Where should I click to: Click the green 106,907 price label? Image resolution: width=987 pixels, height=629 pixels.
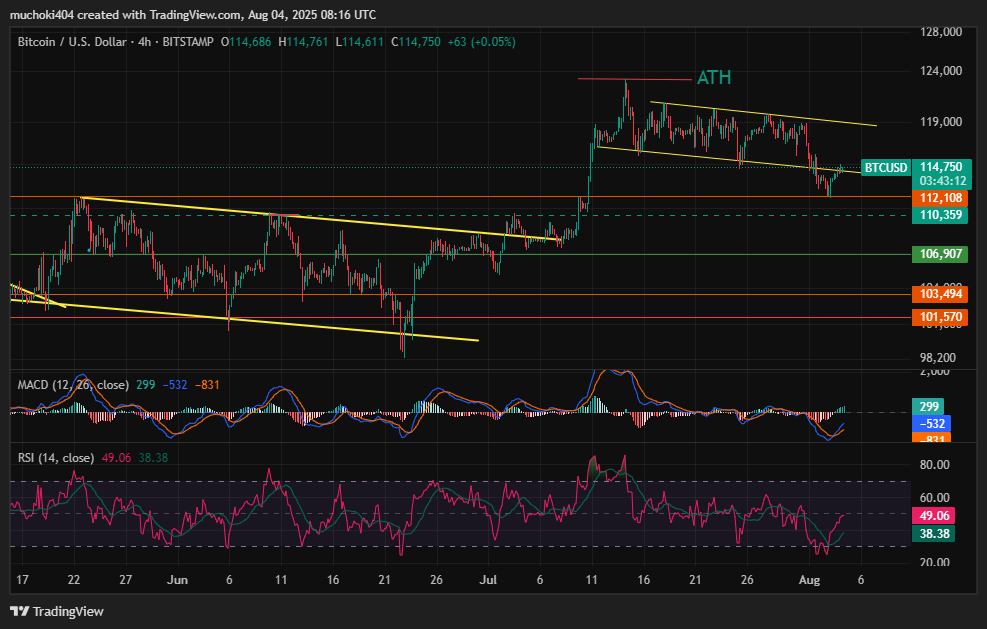tap(940, 254)
